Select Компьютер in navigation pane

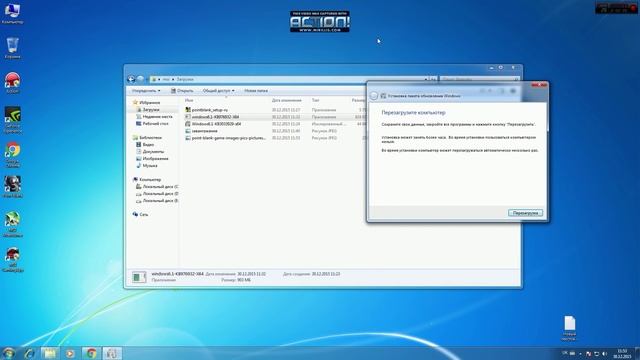(147, 180)
